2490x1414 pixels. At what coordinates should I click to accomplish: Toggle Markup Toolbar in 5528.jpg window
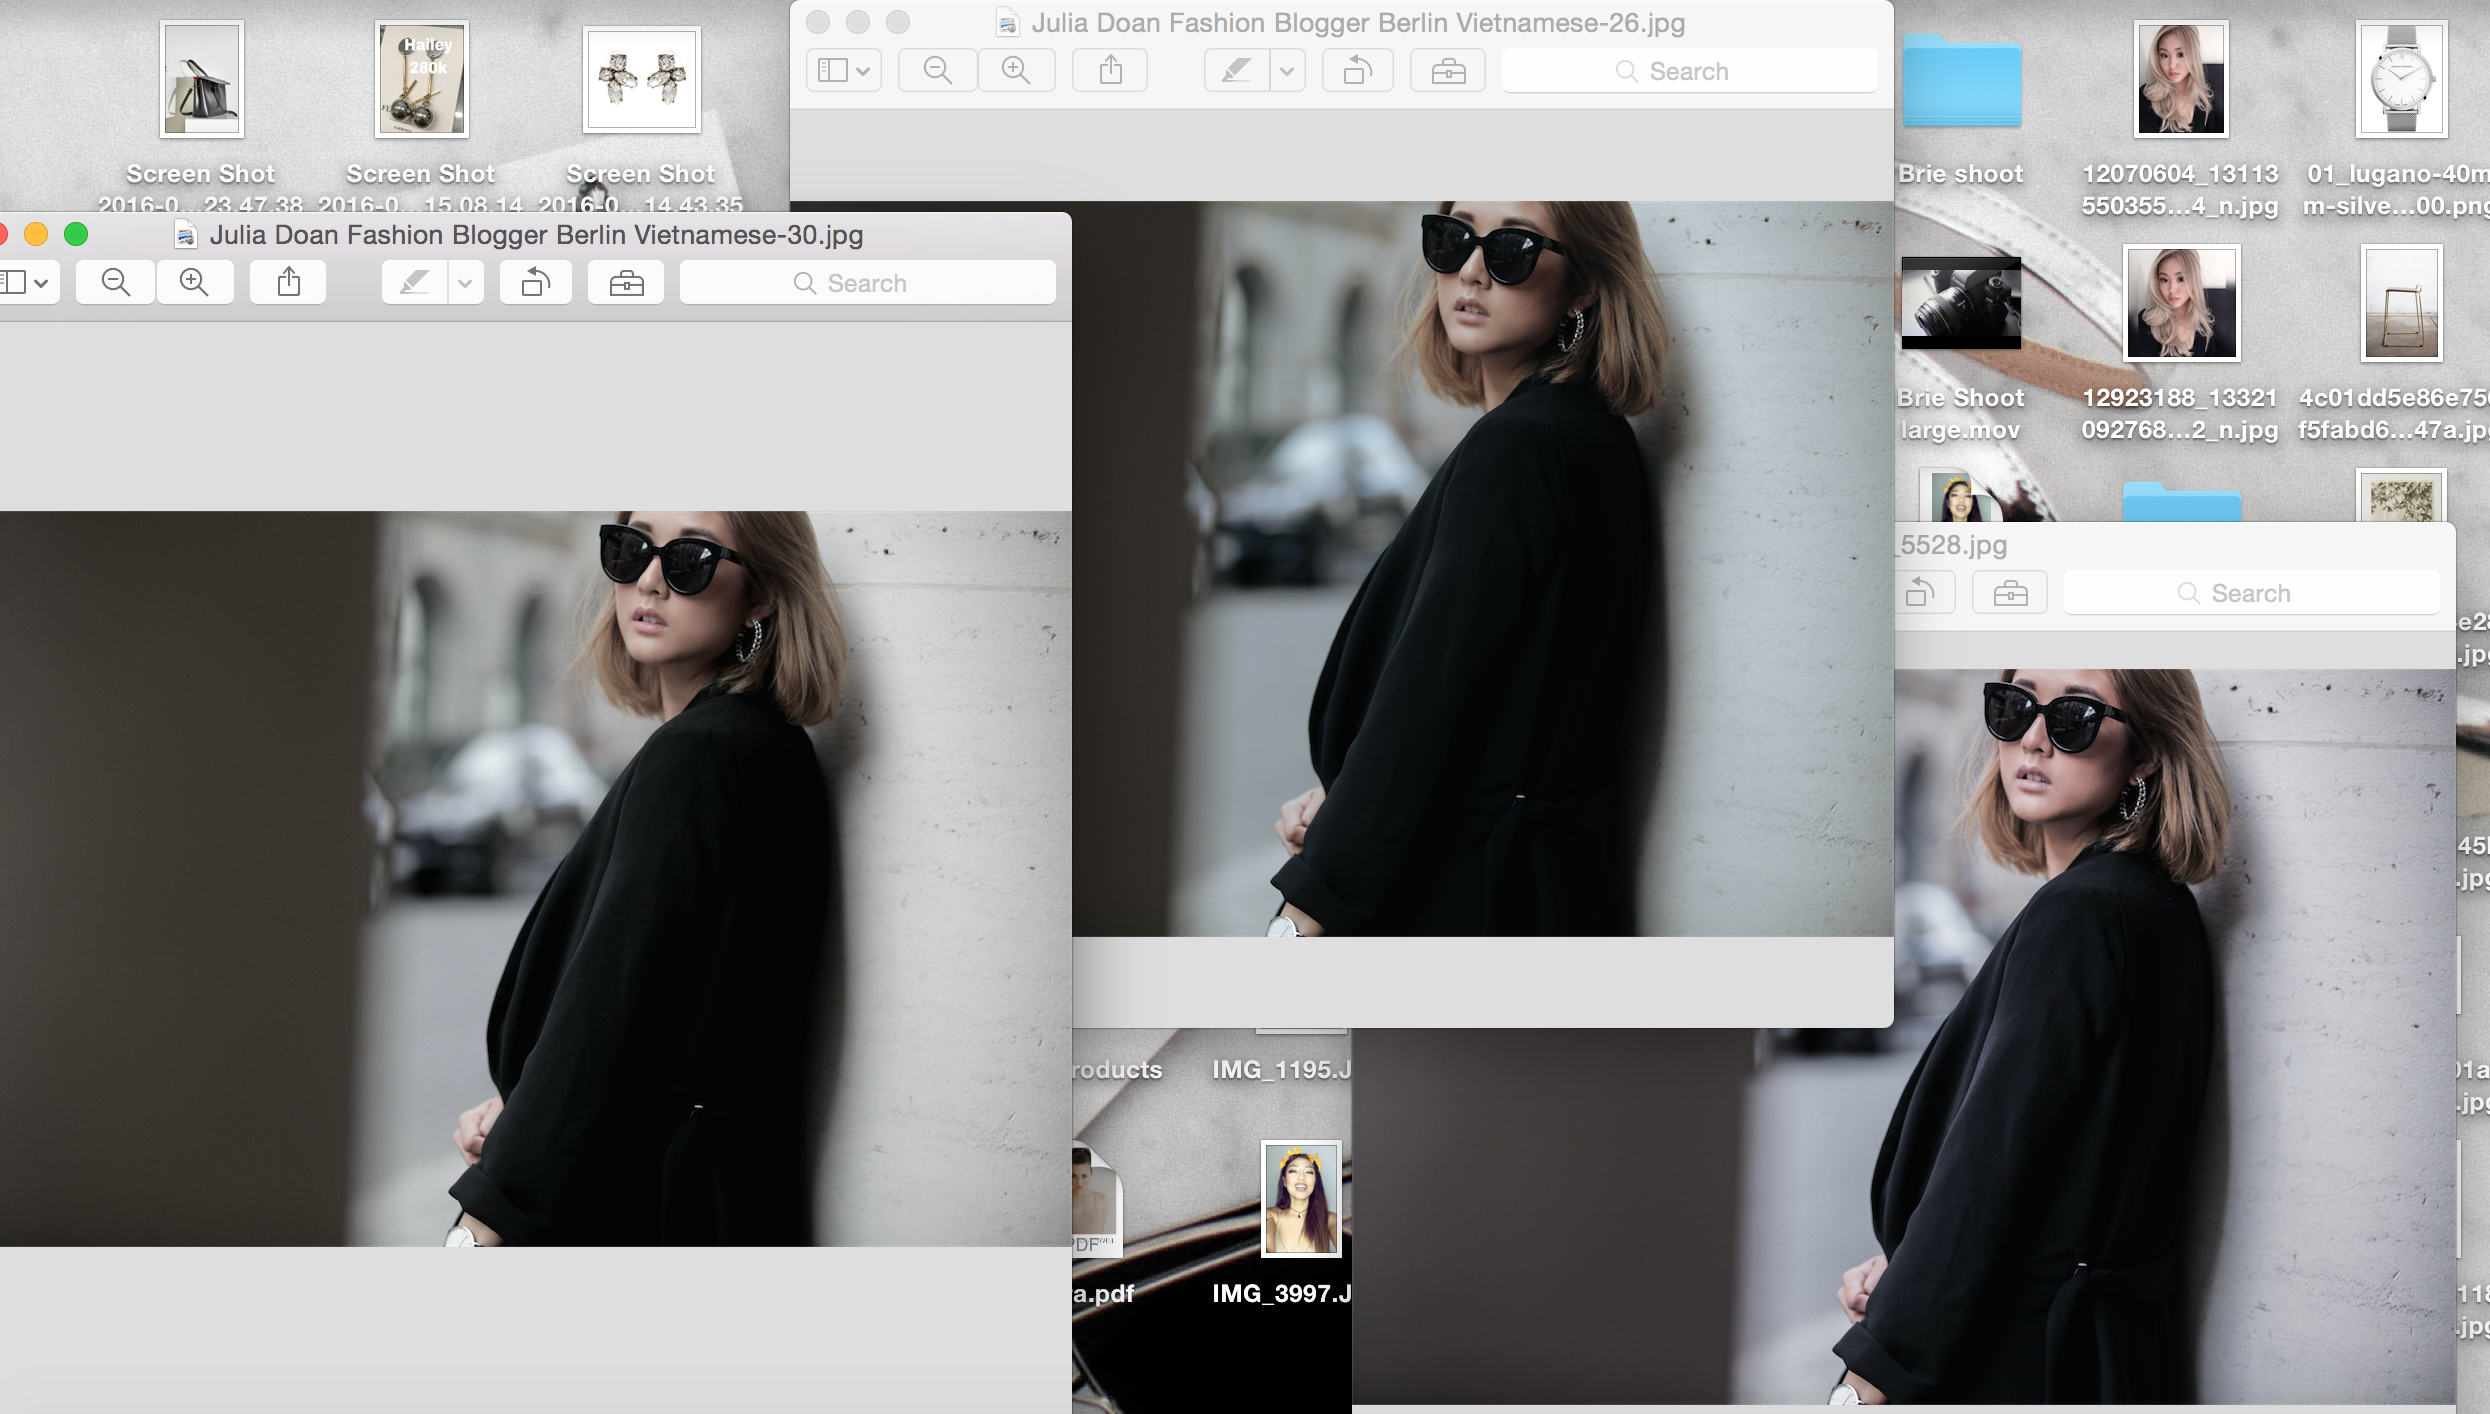(2010, 593)
